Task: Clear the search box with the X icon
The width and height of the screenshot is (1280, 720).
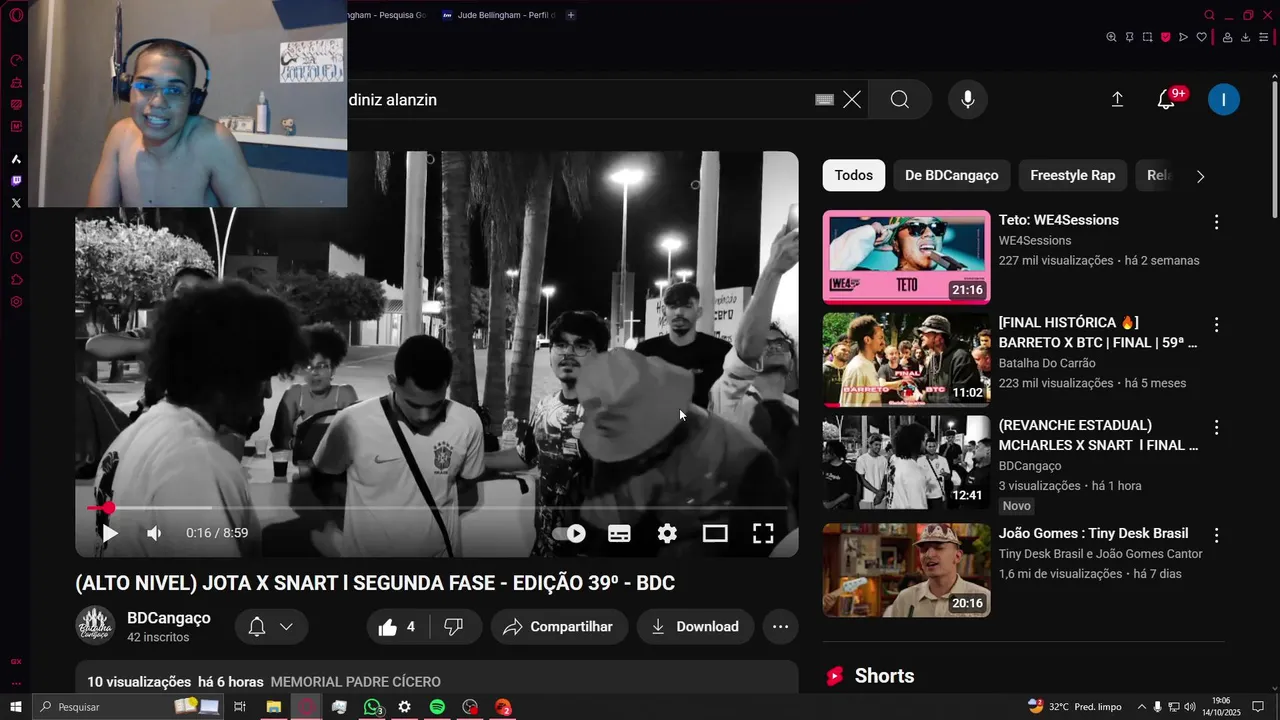Action: pyautogui.click(x=851, y=99)
